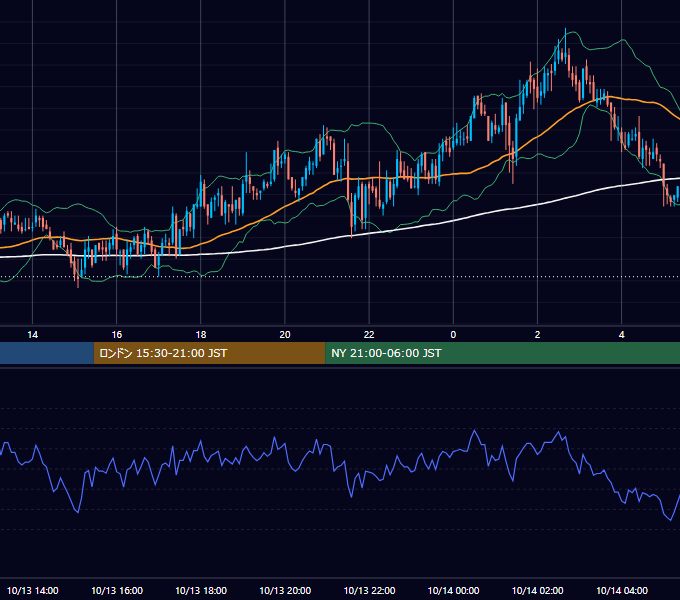This screenshot has width=680, height=600.
Task: Click the 10/14 00:00 date label
Action: pos(453,590)
